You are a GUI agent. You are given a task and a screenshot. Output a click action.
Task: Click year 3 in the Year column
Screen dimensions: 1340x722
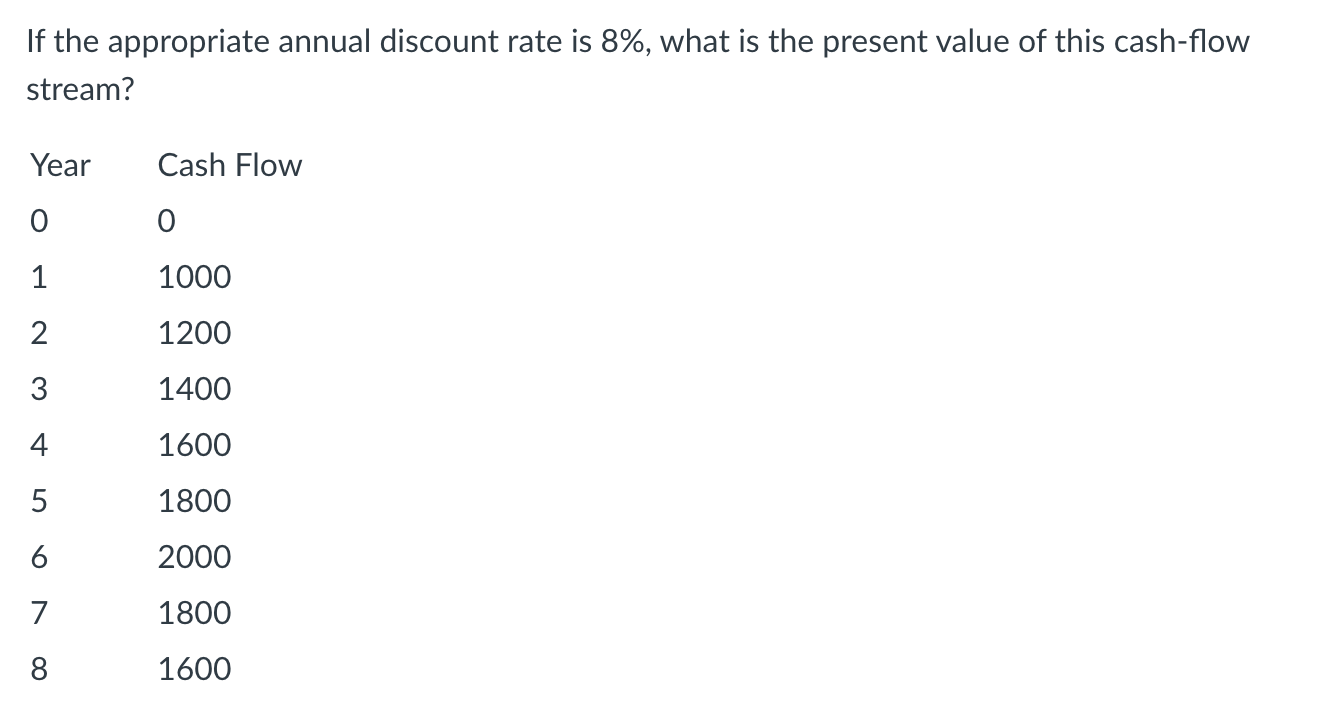tap(38, 389)
